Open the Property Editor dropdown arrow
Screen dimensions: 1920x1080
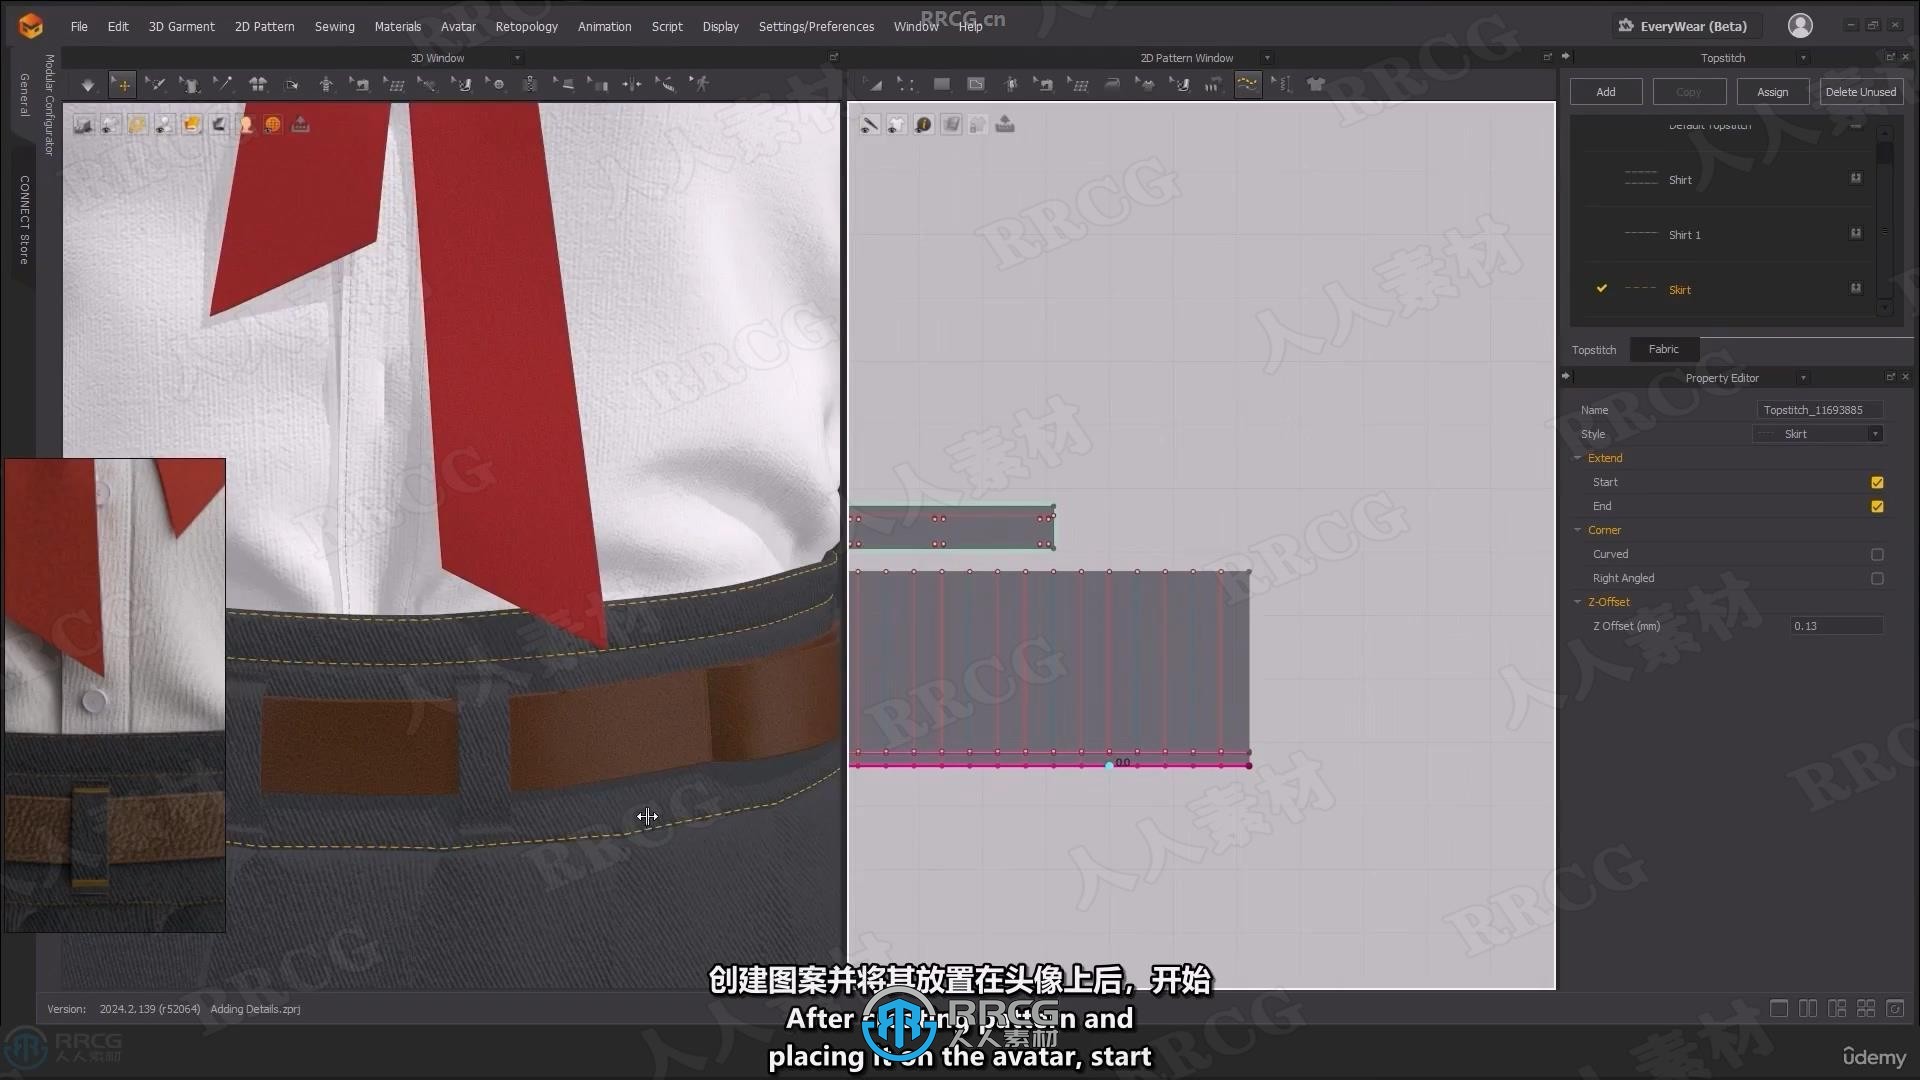1803,378
